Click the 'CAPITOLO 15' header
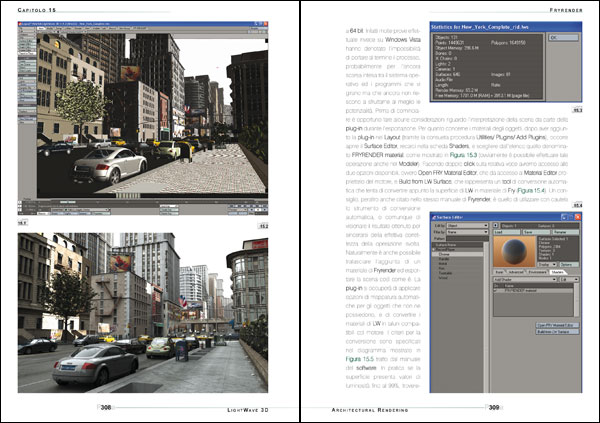 click(37, 10)
